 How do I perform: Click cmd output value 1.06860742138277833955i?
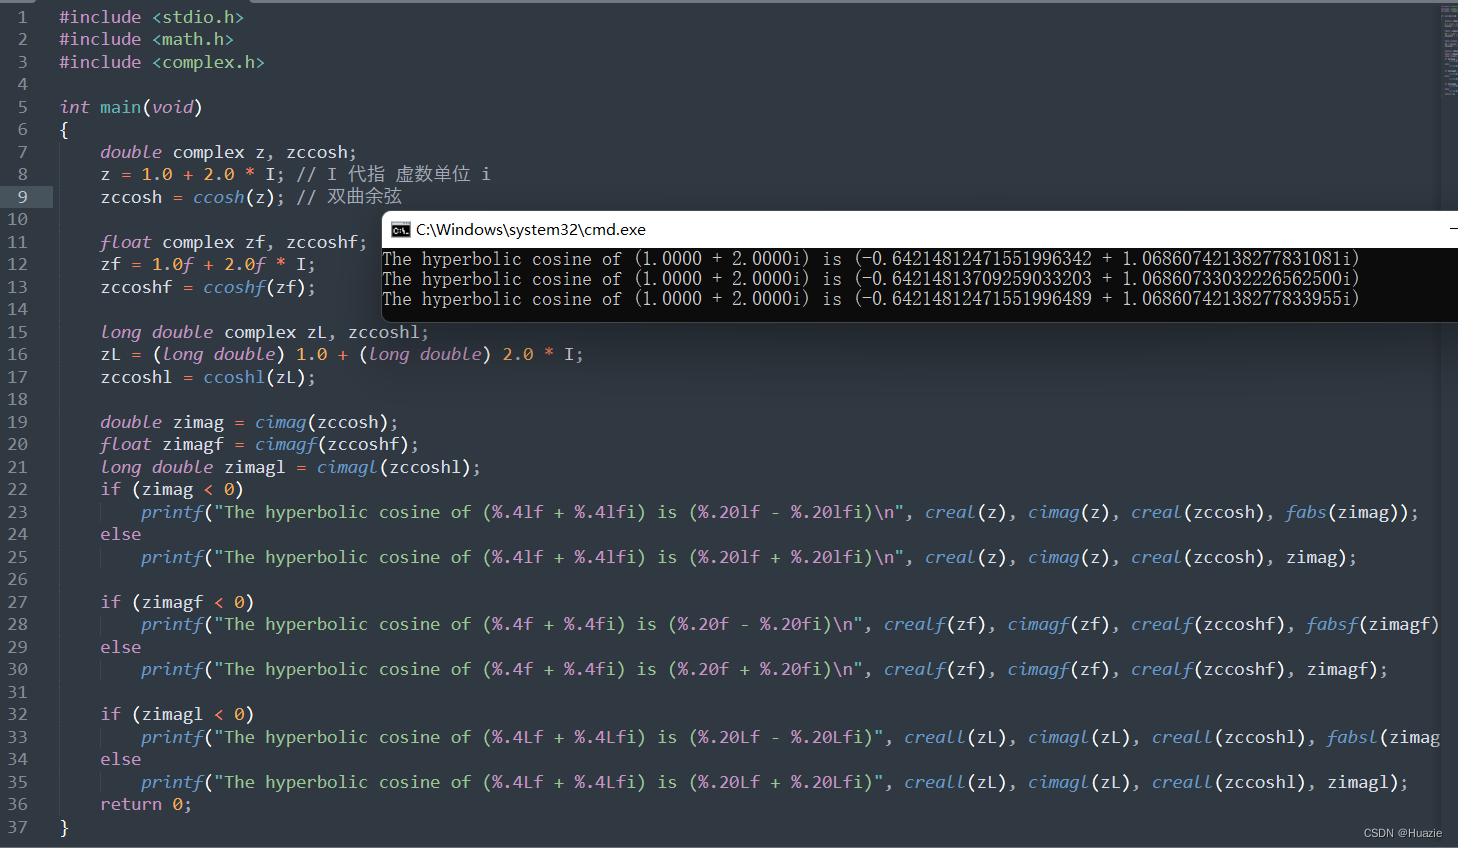pyautogui.click(x=1236, y=299)
